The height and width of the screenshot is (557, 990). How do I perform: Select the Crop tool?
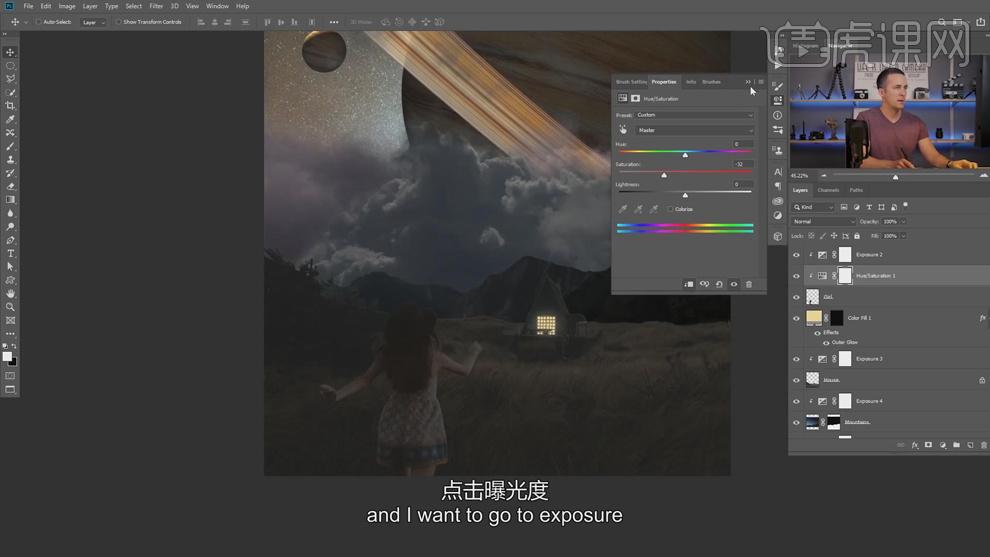10,105
